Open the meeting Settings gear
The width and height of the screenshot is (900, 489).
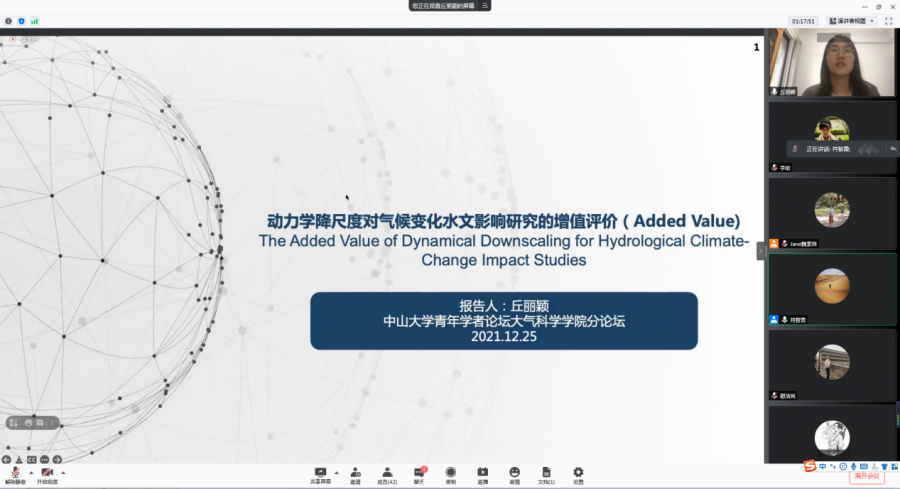578,472
